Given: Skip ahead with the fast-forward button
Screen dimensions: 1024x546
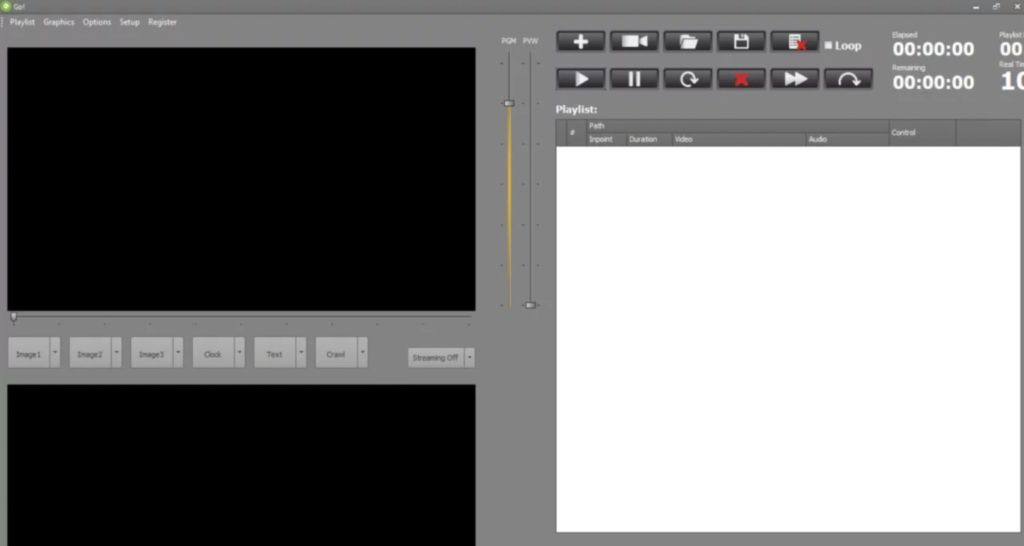Looking at the screenshot, I should (x=795, y=79).
